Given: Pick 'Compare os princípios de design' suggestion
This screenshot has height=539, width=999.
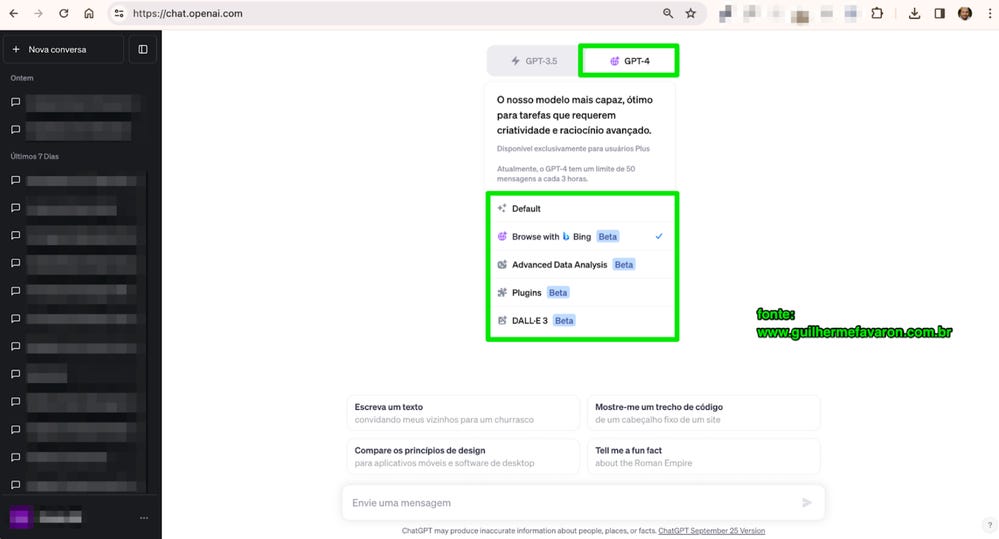Looking at the screenshot, I should click(463, 456).
